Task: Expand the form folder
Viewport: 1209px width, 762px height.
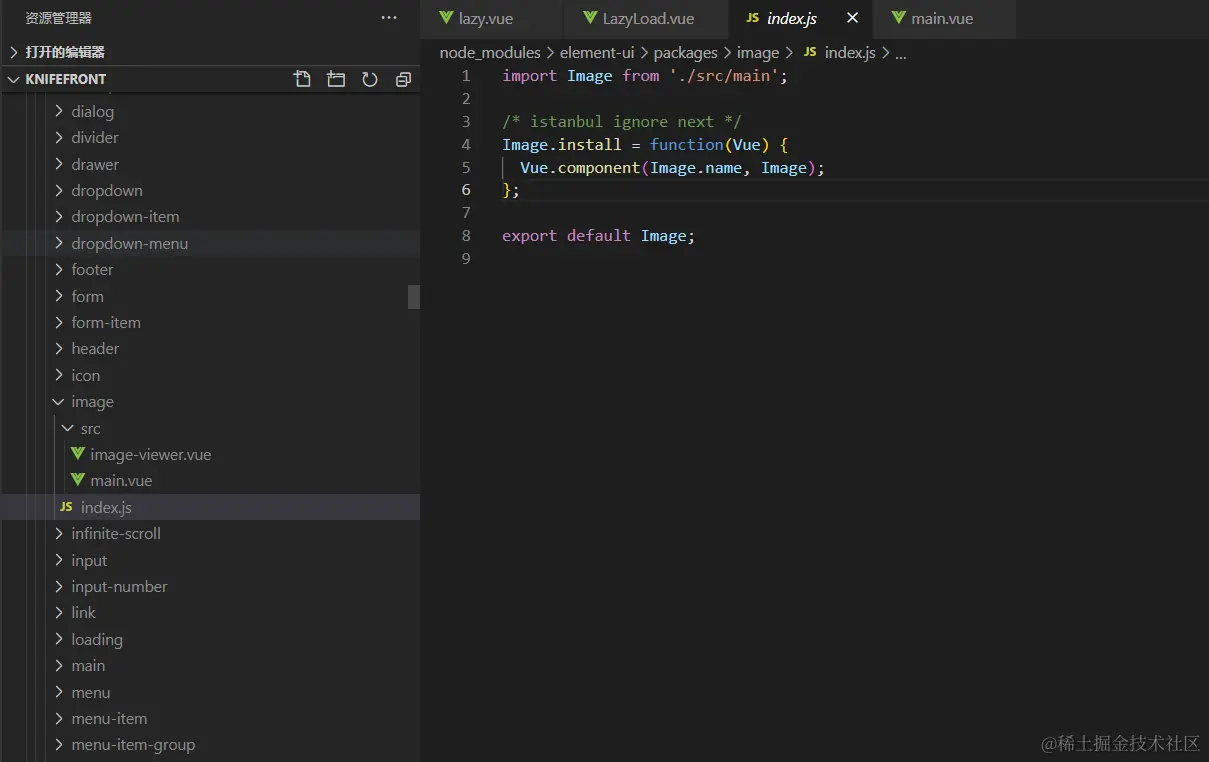Action: click(210, 296)
